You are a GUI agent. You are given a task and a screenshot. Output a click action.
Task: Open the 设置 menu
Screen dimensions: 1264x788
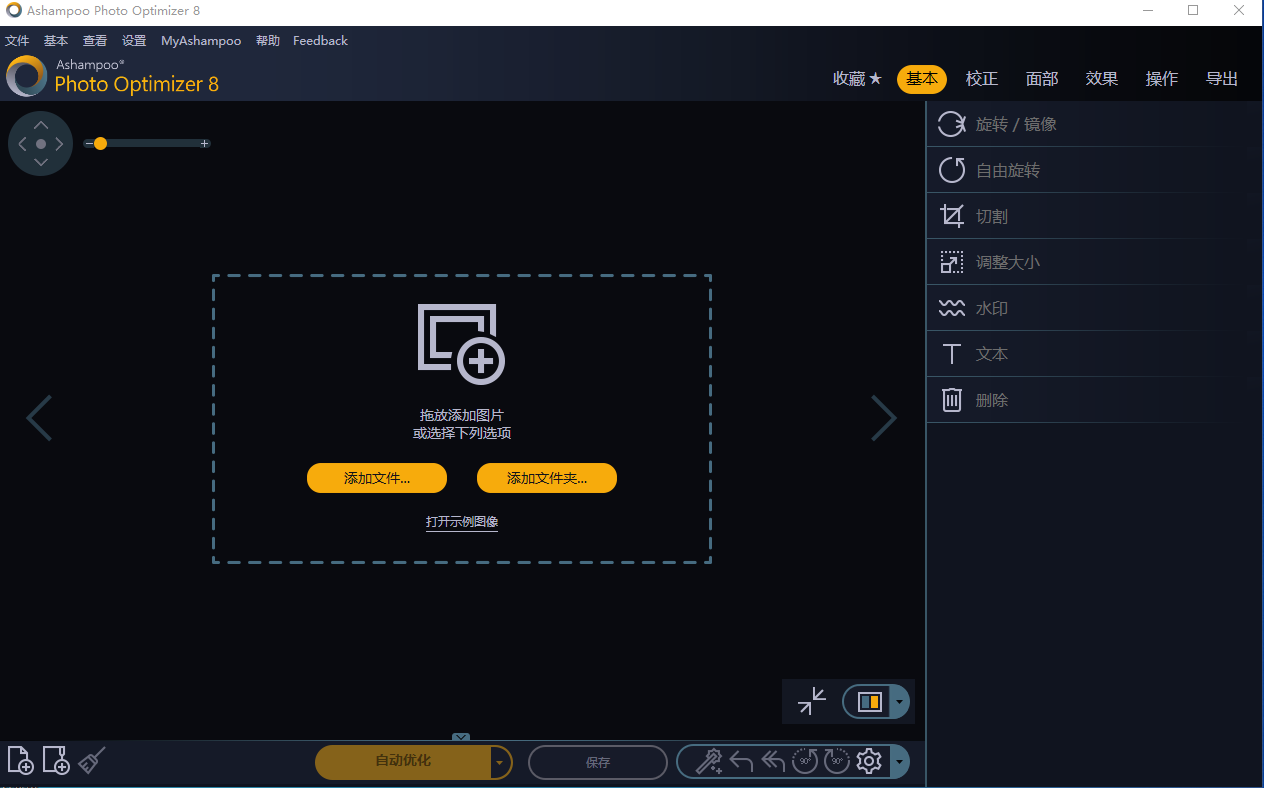[134, 41]
